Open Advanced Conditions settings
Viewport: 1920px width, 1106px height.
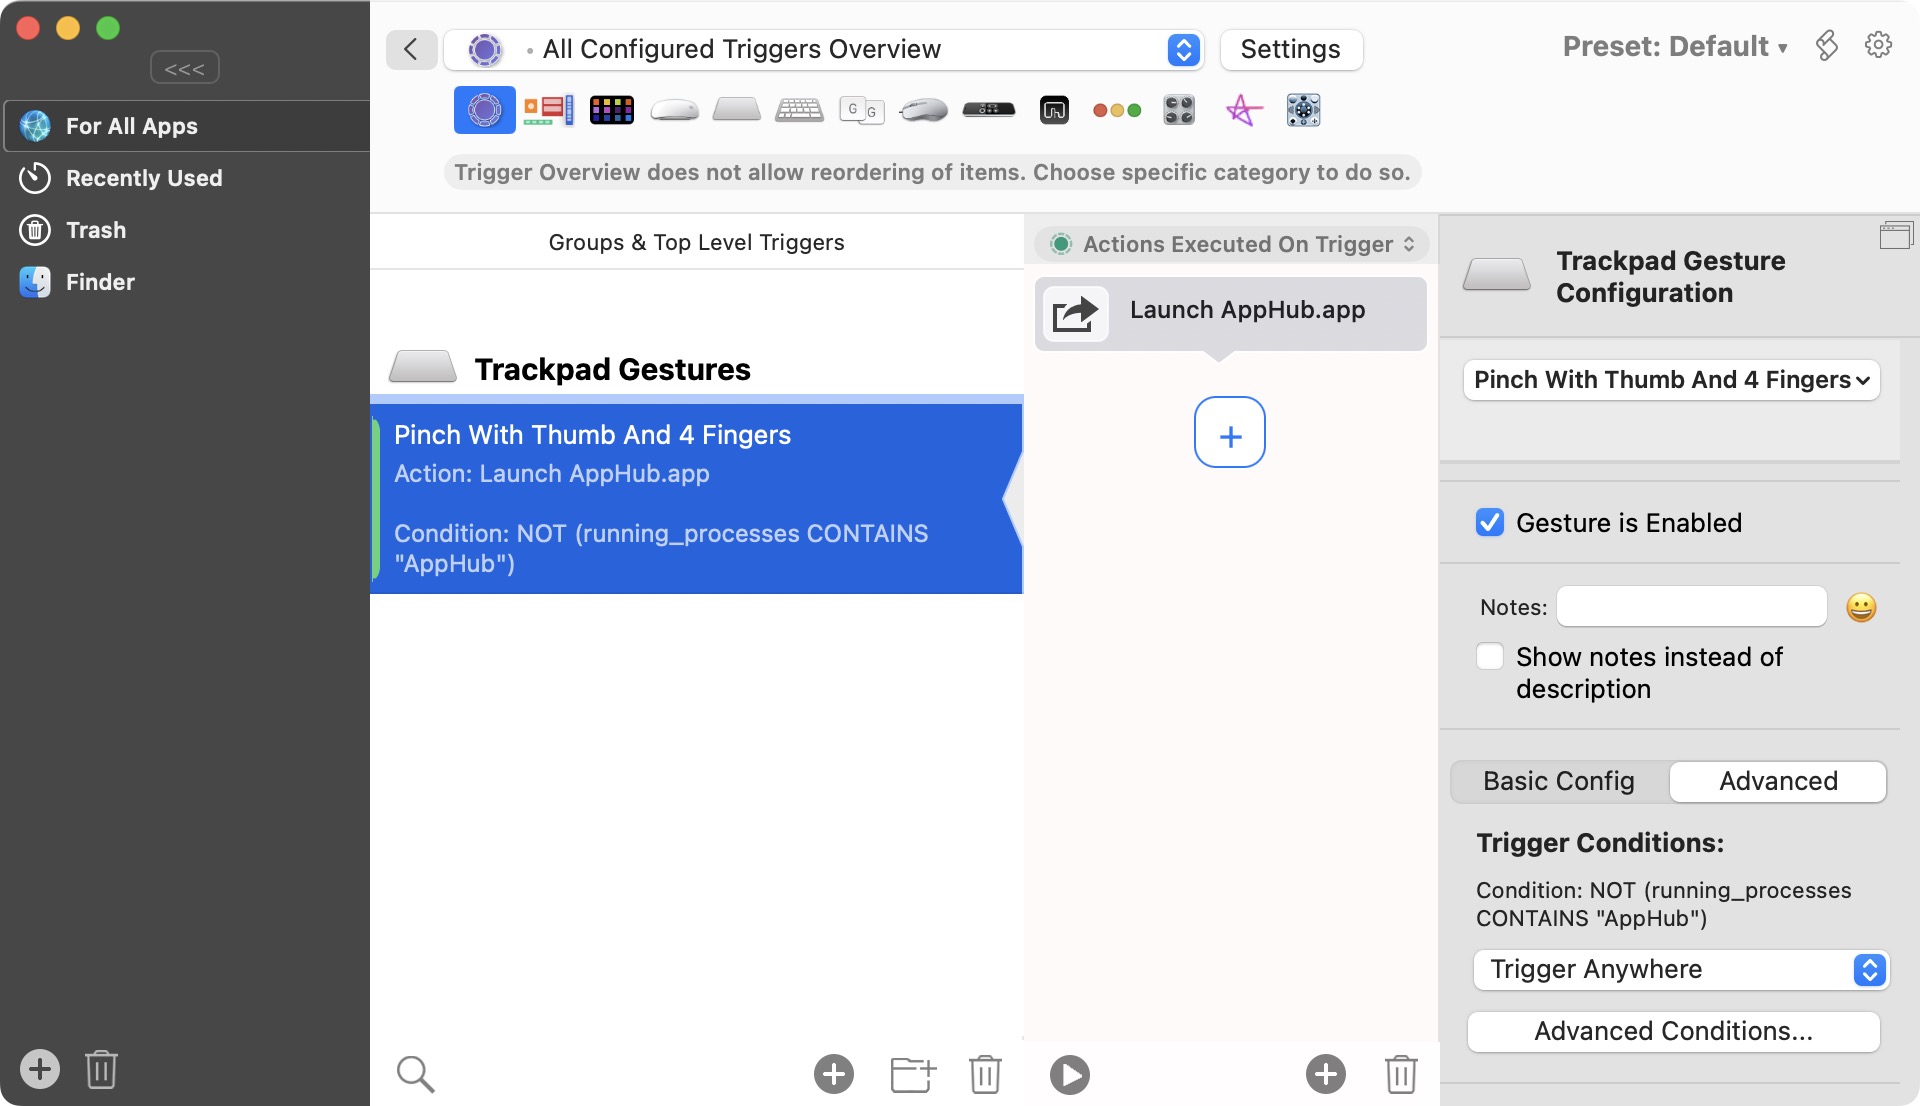coord(1673,1031)
